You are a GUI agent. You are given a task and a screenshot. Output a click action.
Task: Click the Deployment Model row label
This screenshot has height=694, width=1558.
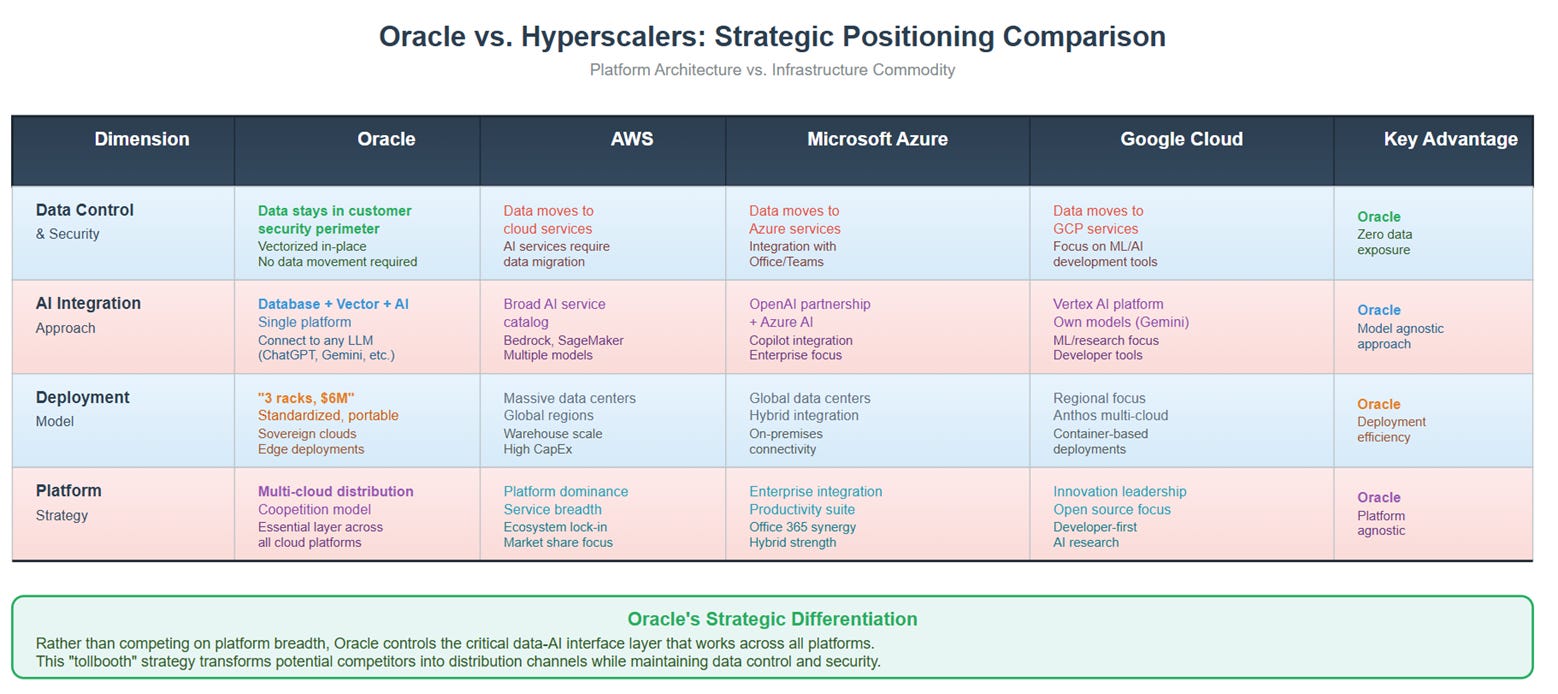82,408
